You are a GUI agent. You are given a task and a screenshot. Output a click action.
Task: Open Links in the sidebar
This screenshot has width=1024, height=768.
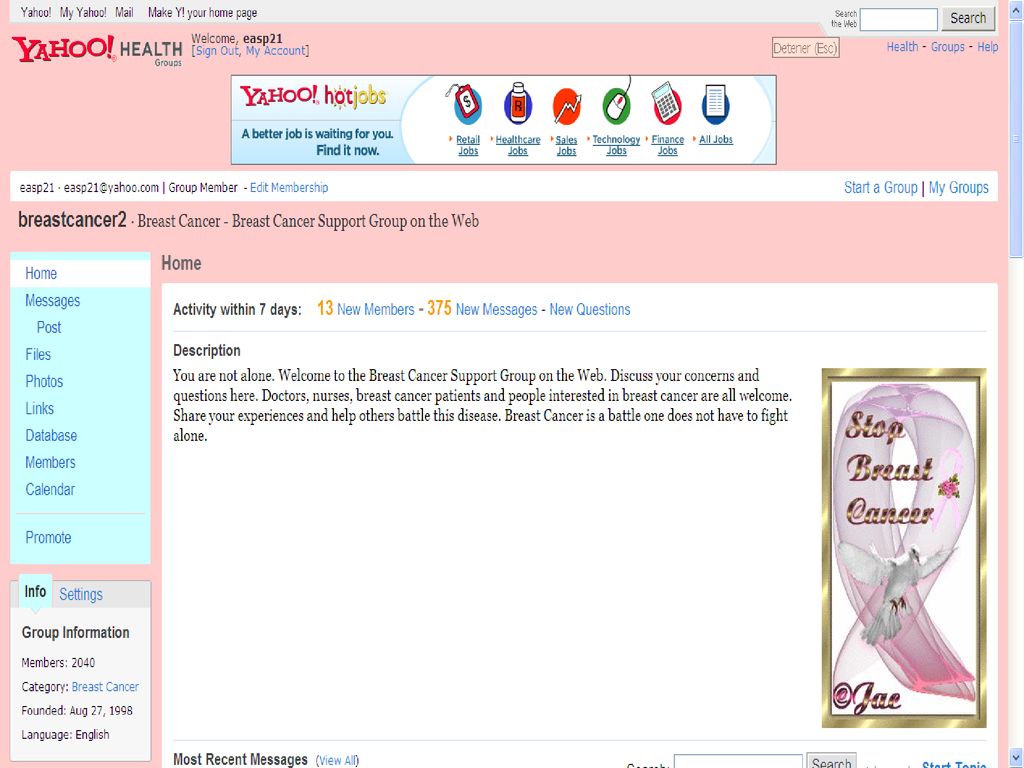coord(39,408)
